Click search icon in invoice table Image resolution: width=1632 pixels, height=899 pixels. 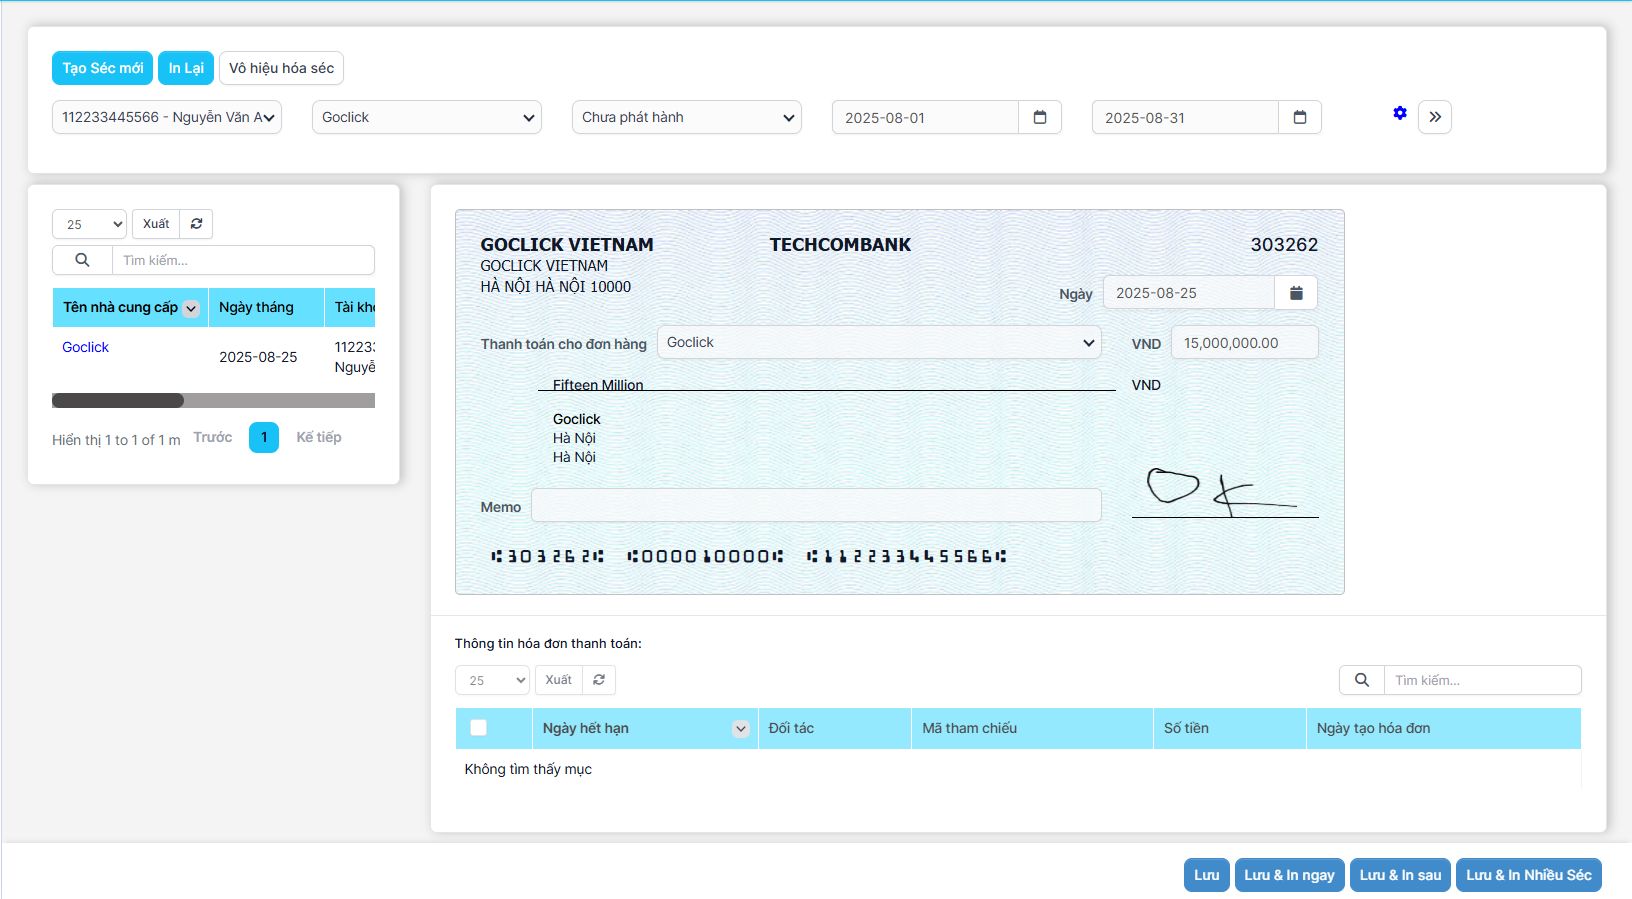pyautogui.click(x=1361, y=680)
